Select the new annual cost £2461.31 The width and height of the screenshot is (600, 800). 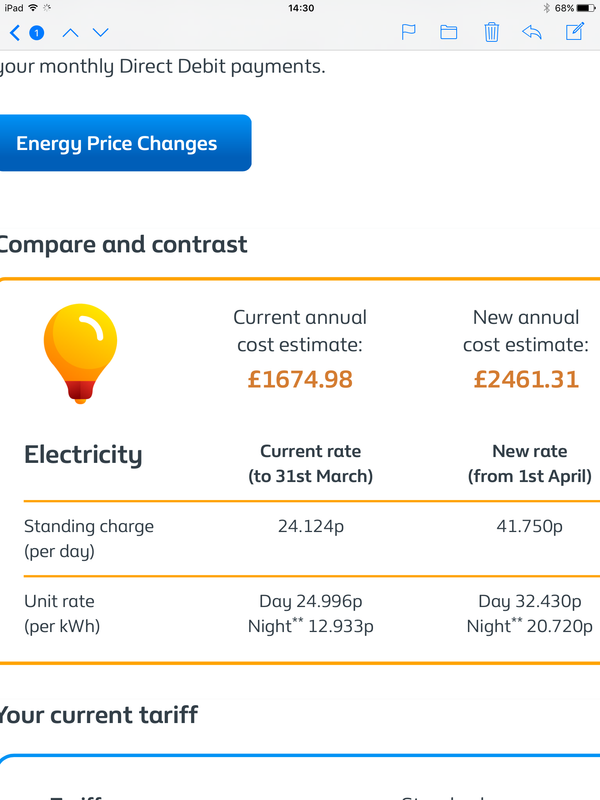(x=526, y=379)
